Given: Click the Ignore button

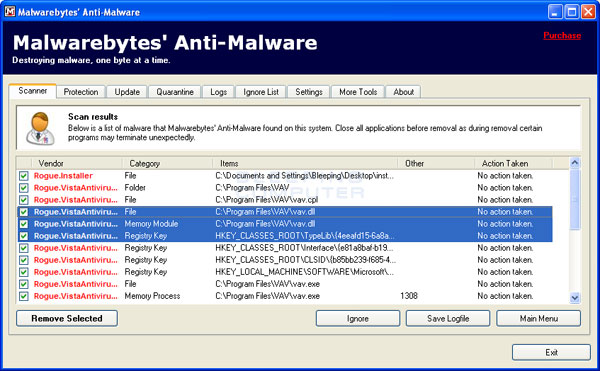Looking at the screenshot, I should point(358,318).
